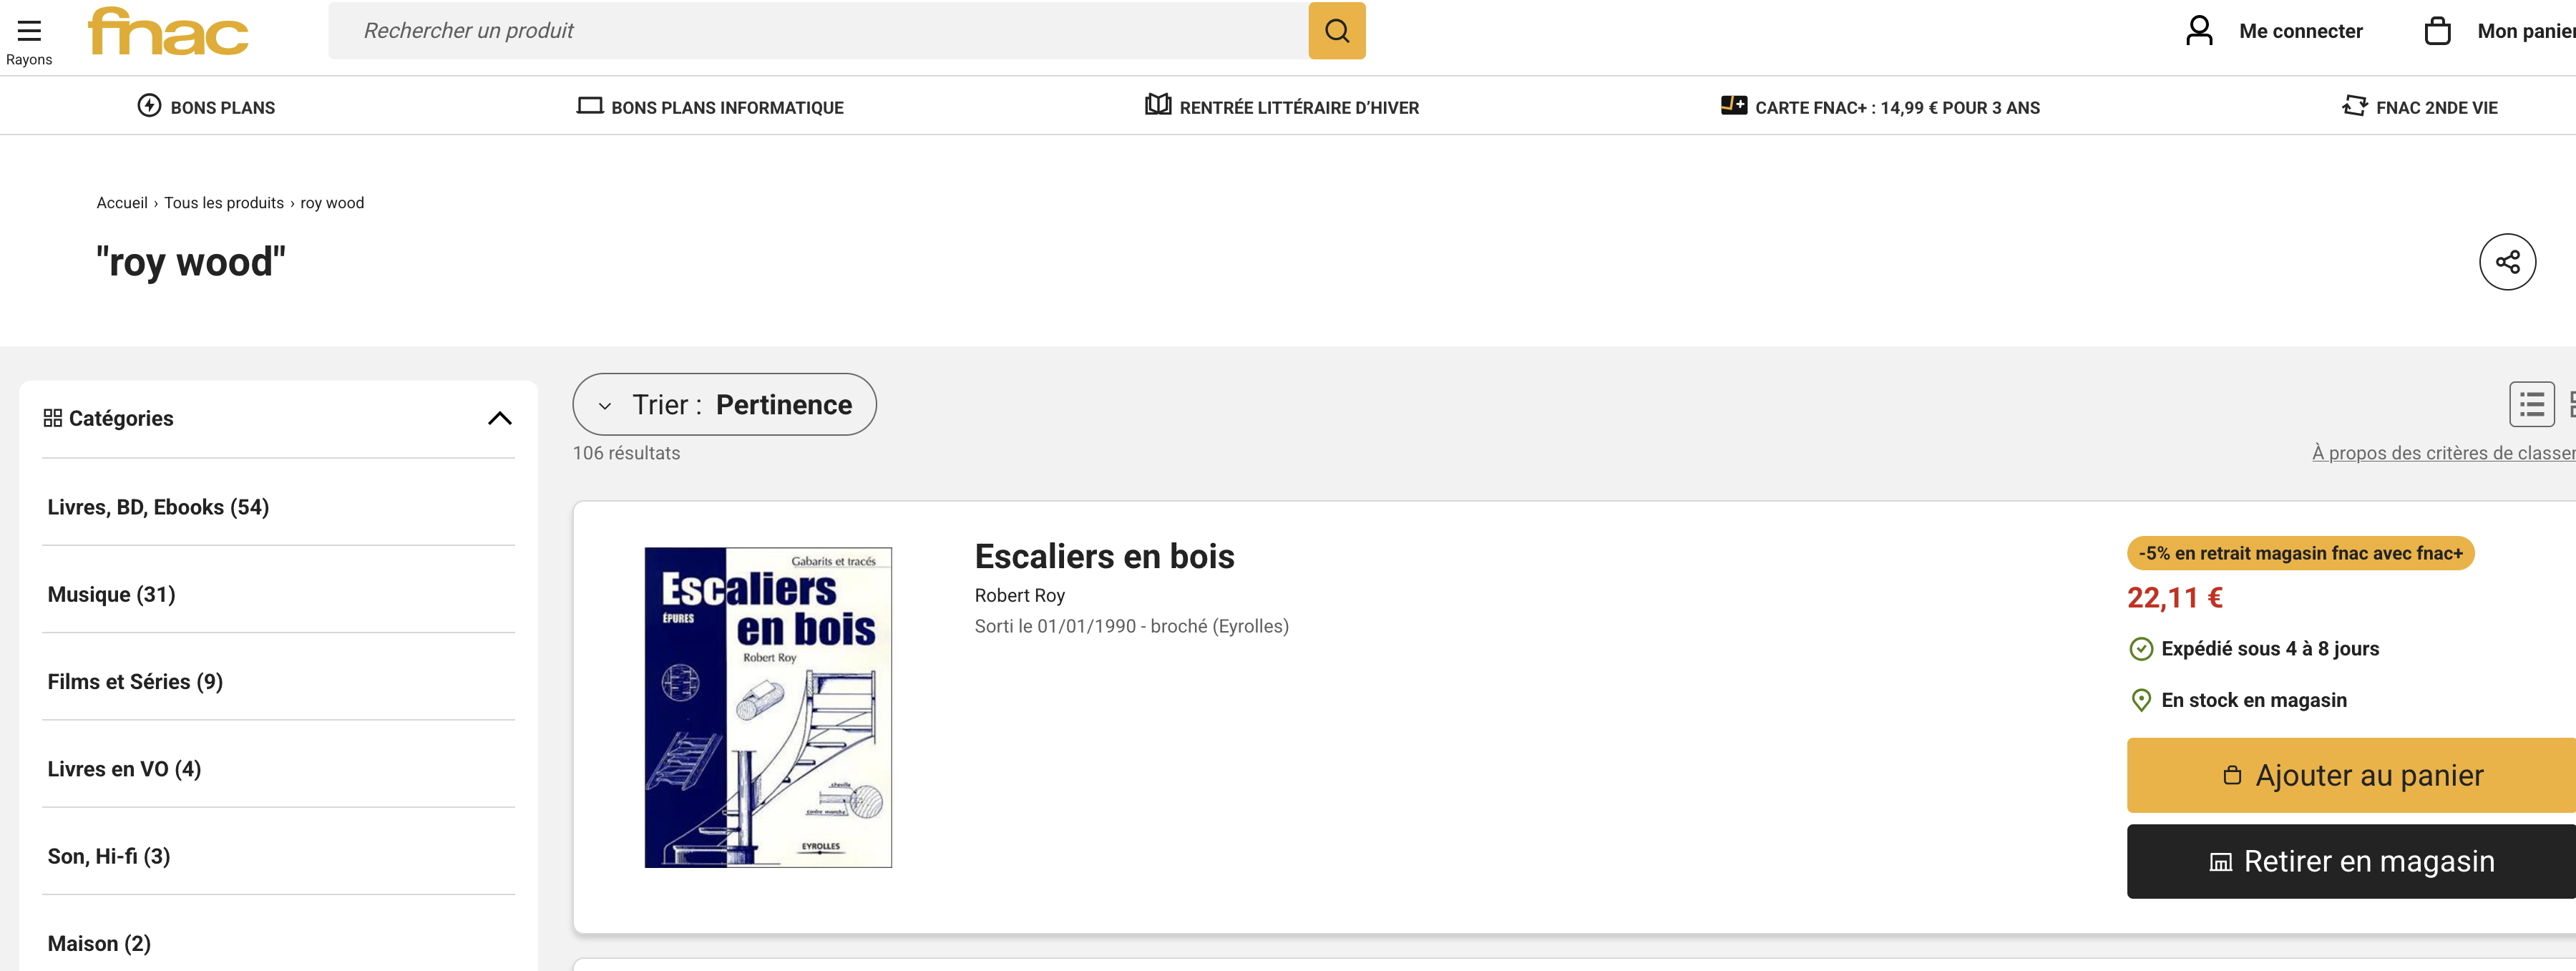Collapse the Catégories panel chevron
This screenshot has height=971, width=2576.
(x=499, y=418)
